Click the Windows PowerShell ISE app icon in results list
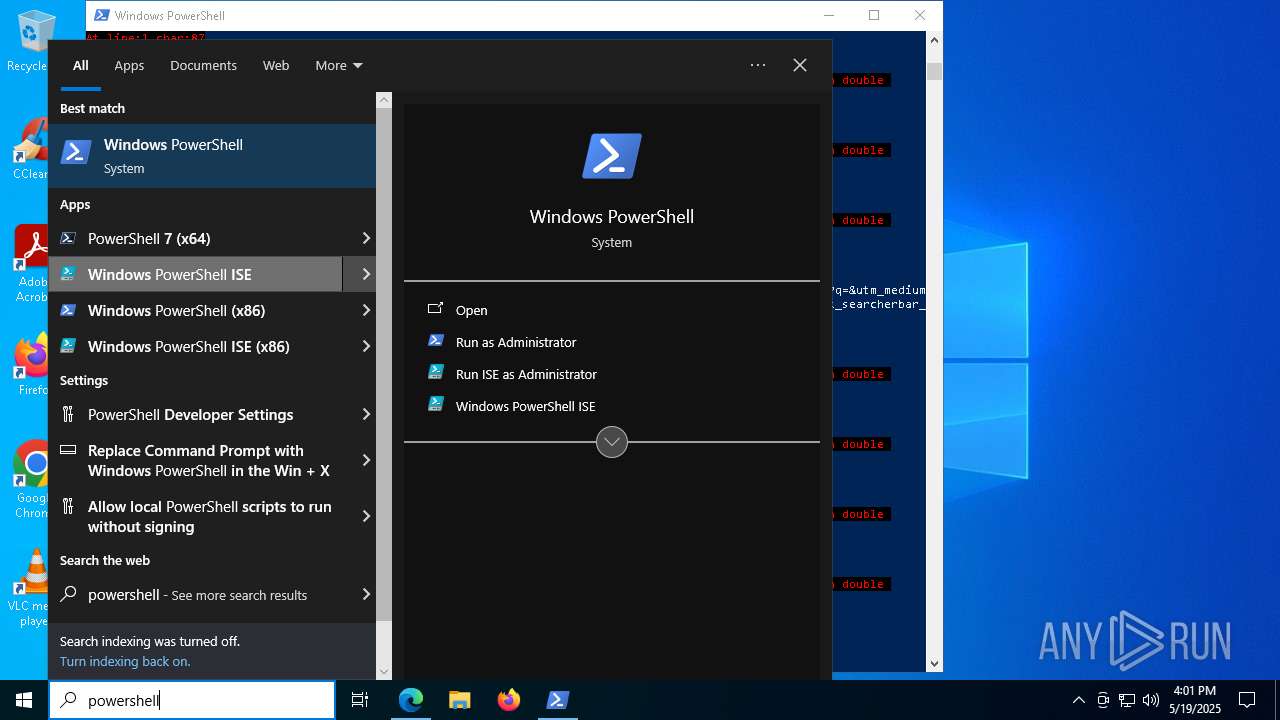1280x720 pixels. [x=68, y=274]
